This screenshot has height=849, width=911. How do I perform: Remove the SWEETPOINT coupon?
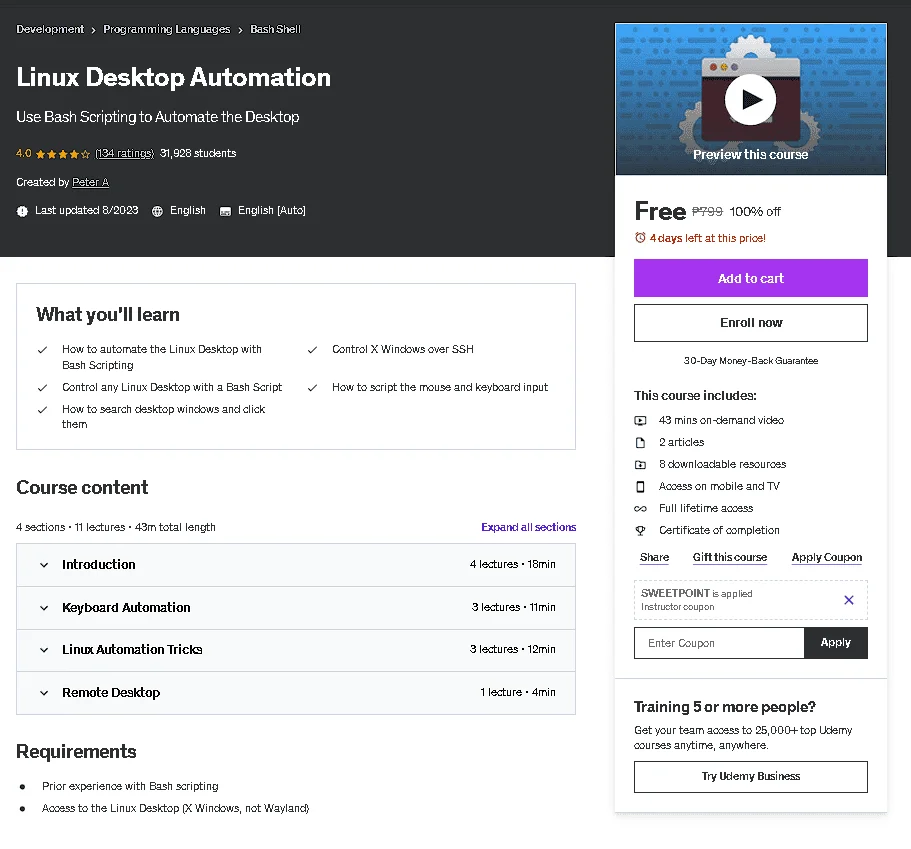pos(849,600)
